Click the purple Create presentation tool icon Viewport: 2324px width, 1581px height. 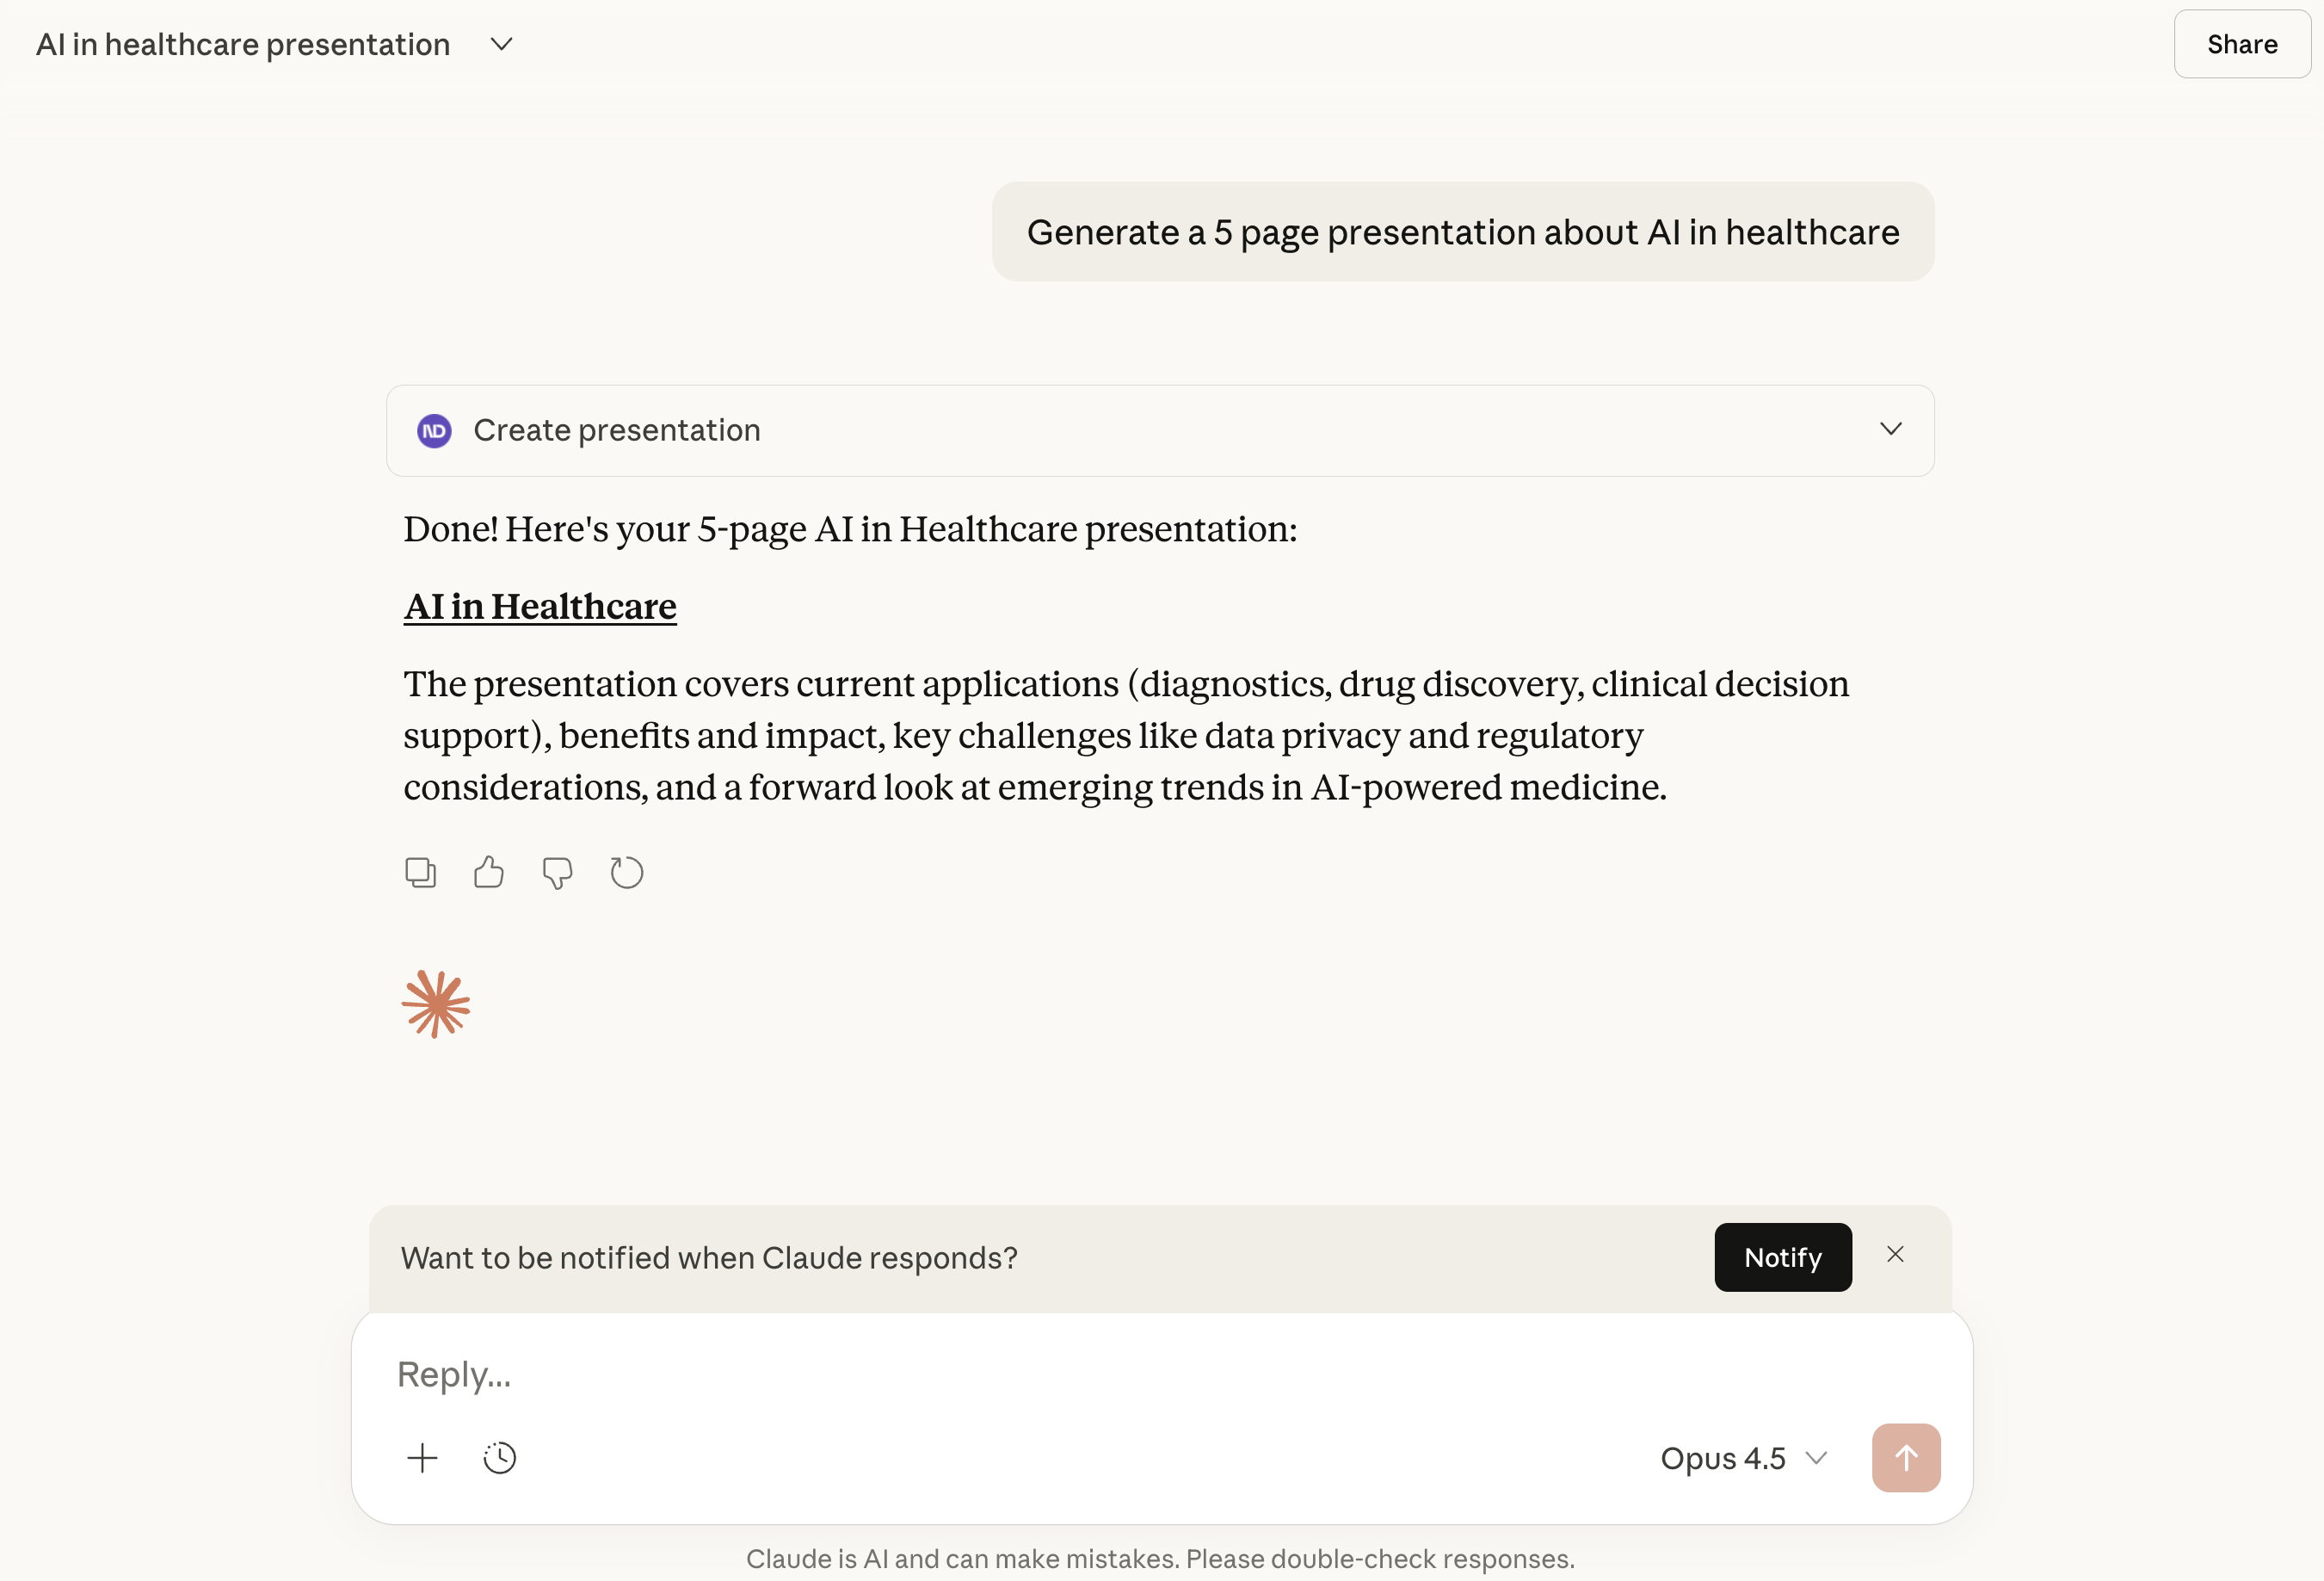click(434, 431)
